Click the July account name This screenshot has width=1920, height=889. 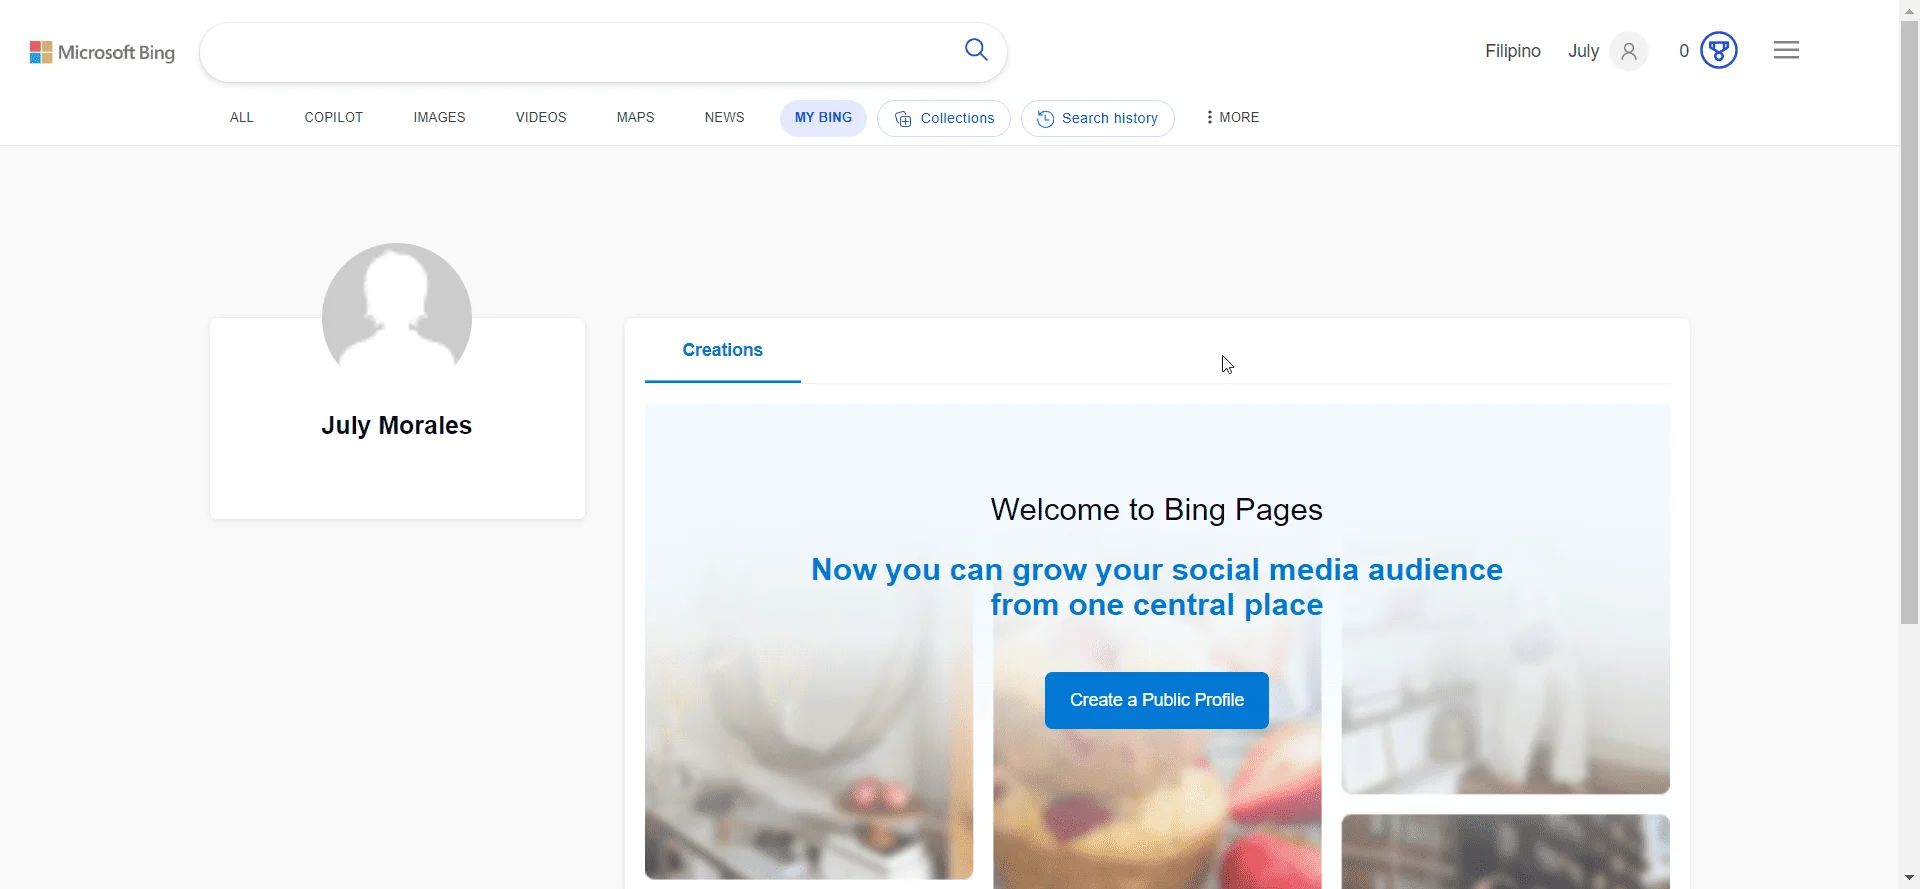(1584, 51)
